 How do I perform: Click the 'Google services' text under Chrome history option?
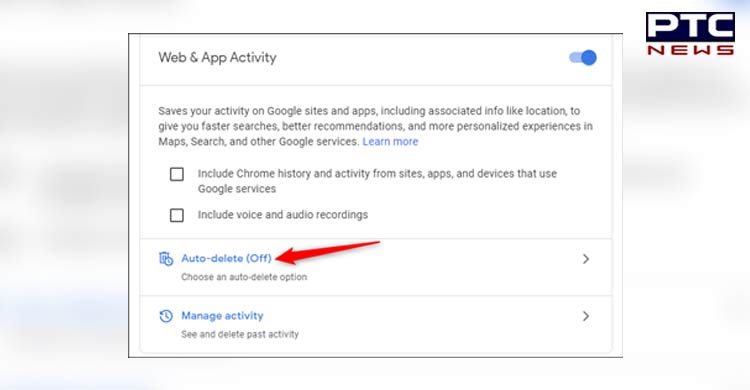pyautogui.click(x=237, y=189)
